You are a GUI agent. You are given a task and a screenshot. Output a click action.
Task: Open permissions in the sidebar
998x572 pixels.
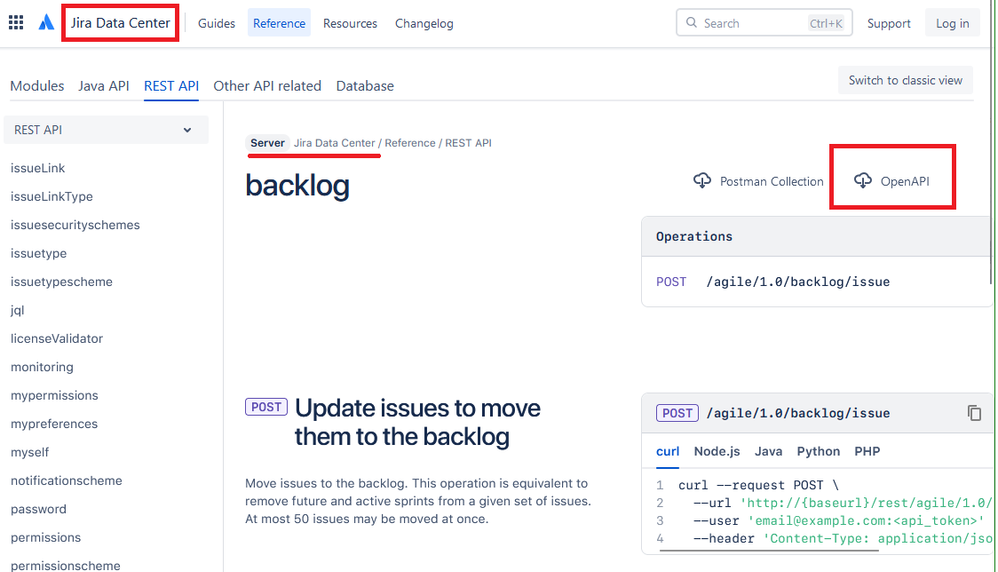(x=45, y=538)
